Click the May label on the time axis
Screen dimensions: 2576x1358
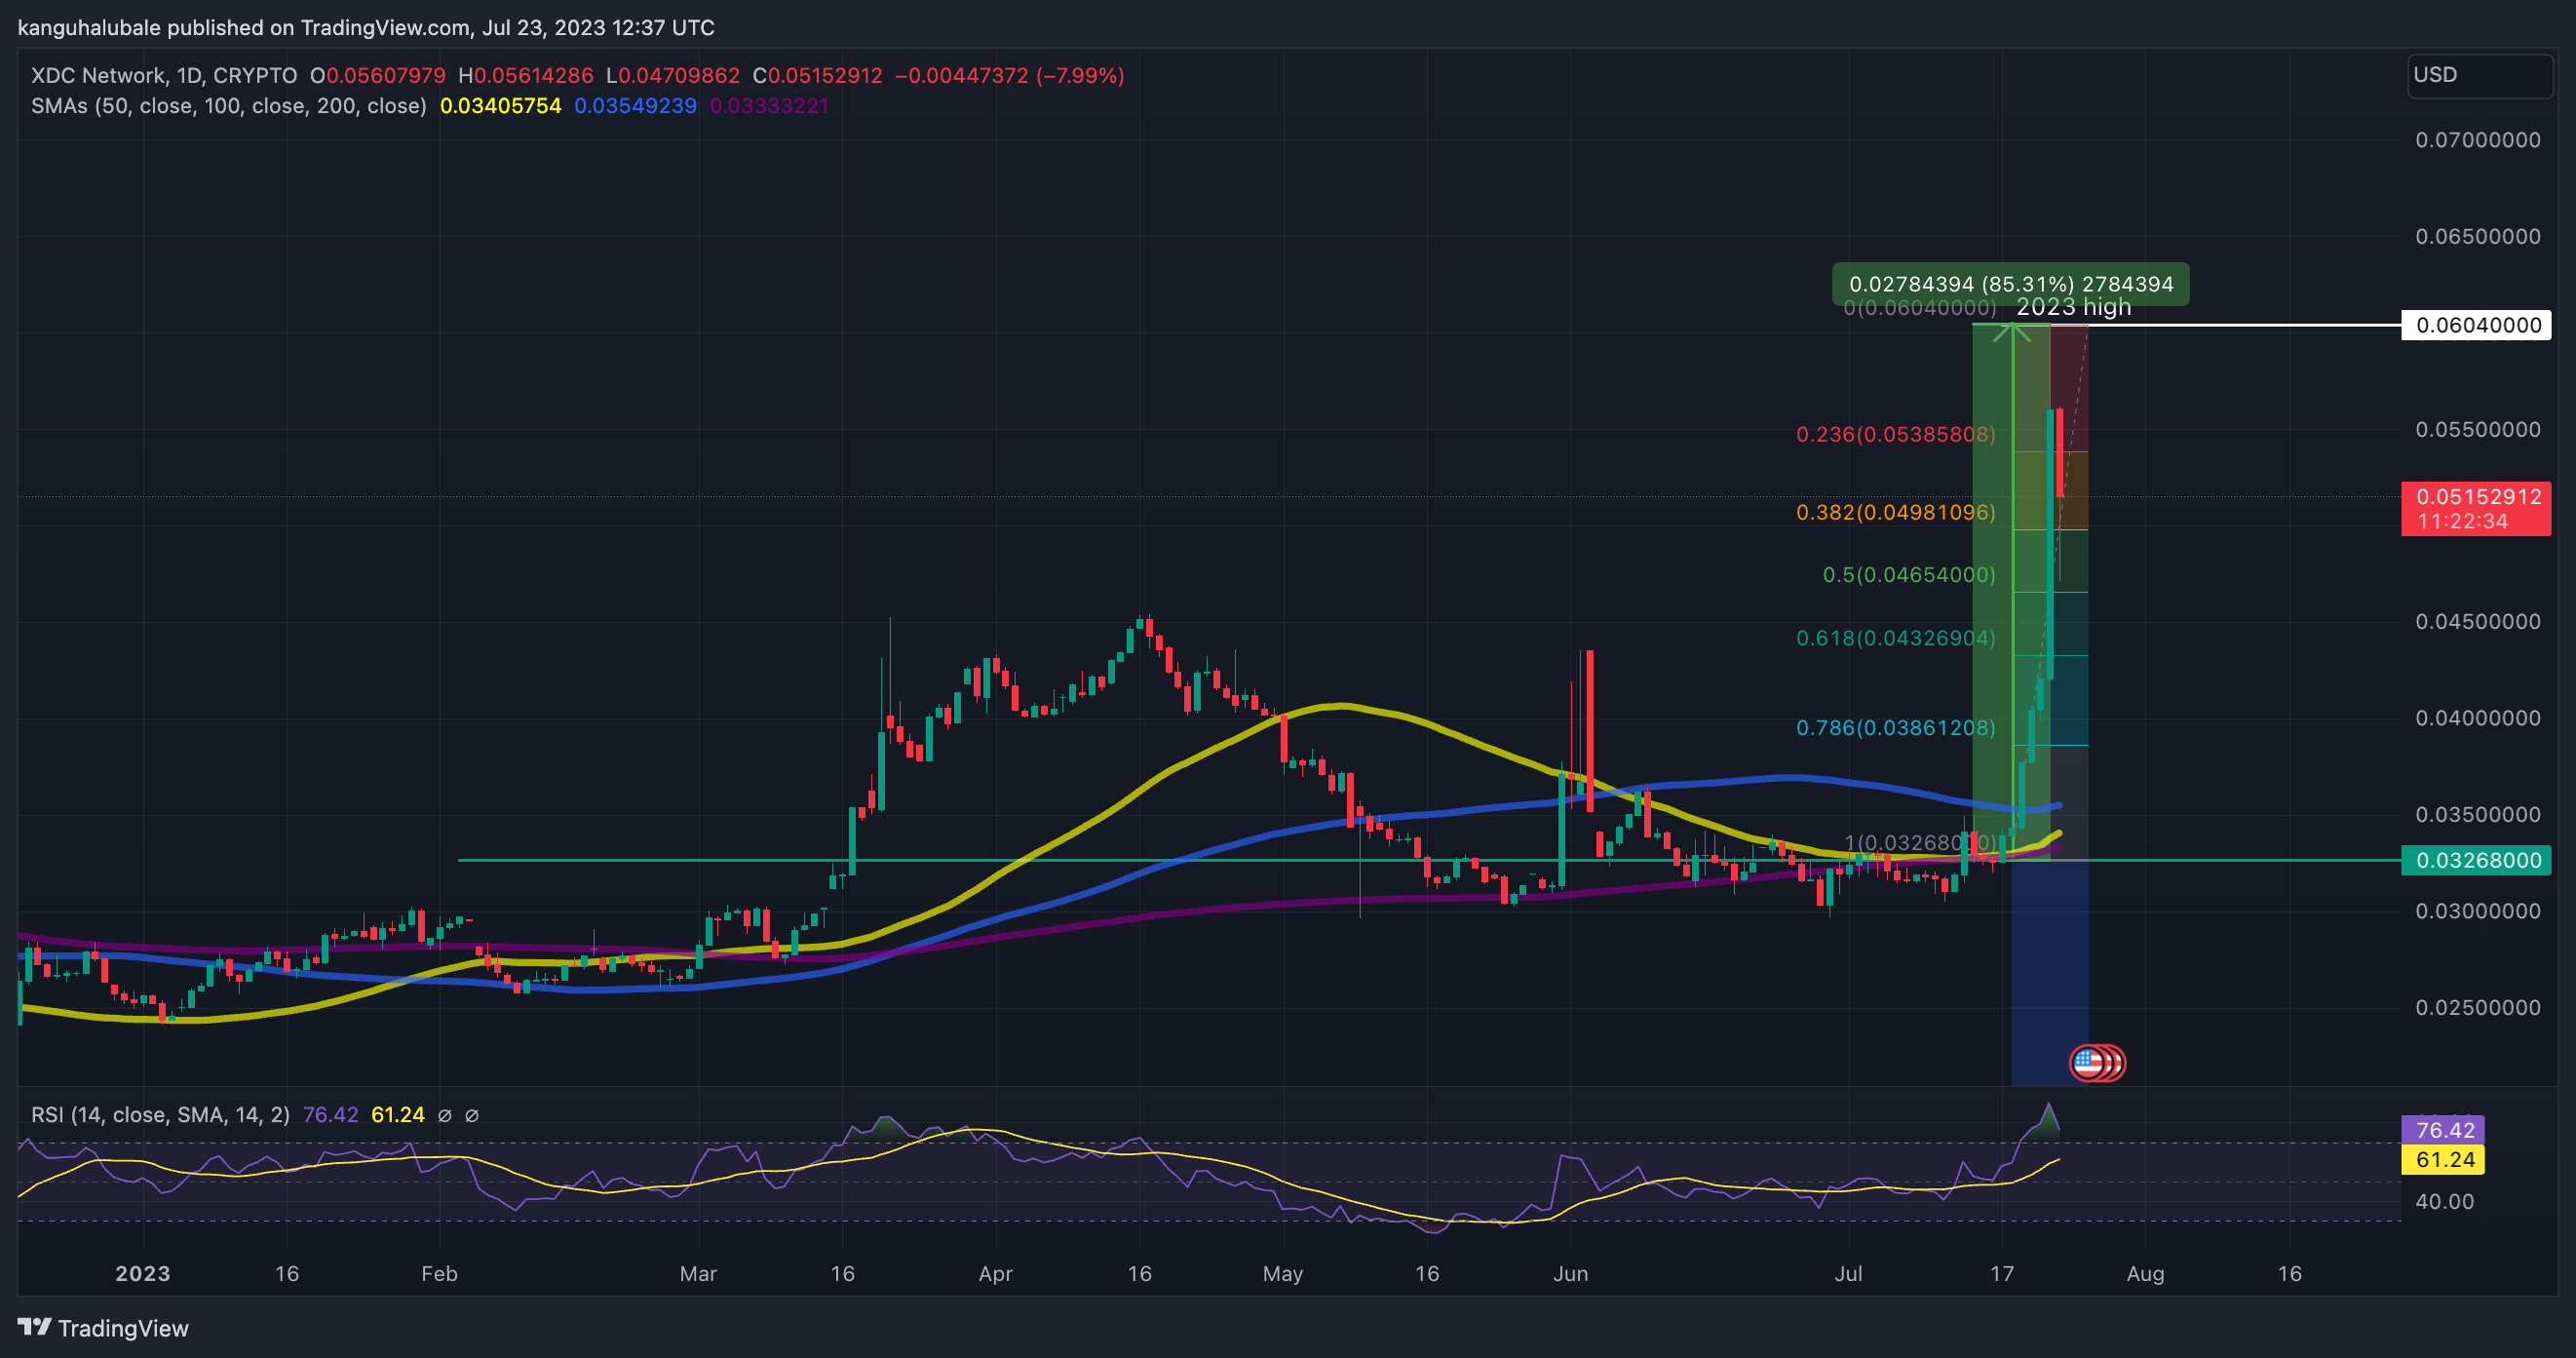(x=1283, y=1274)
